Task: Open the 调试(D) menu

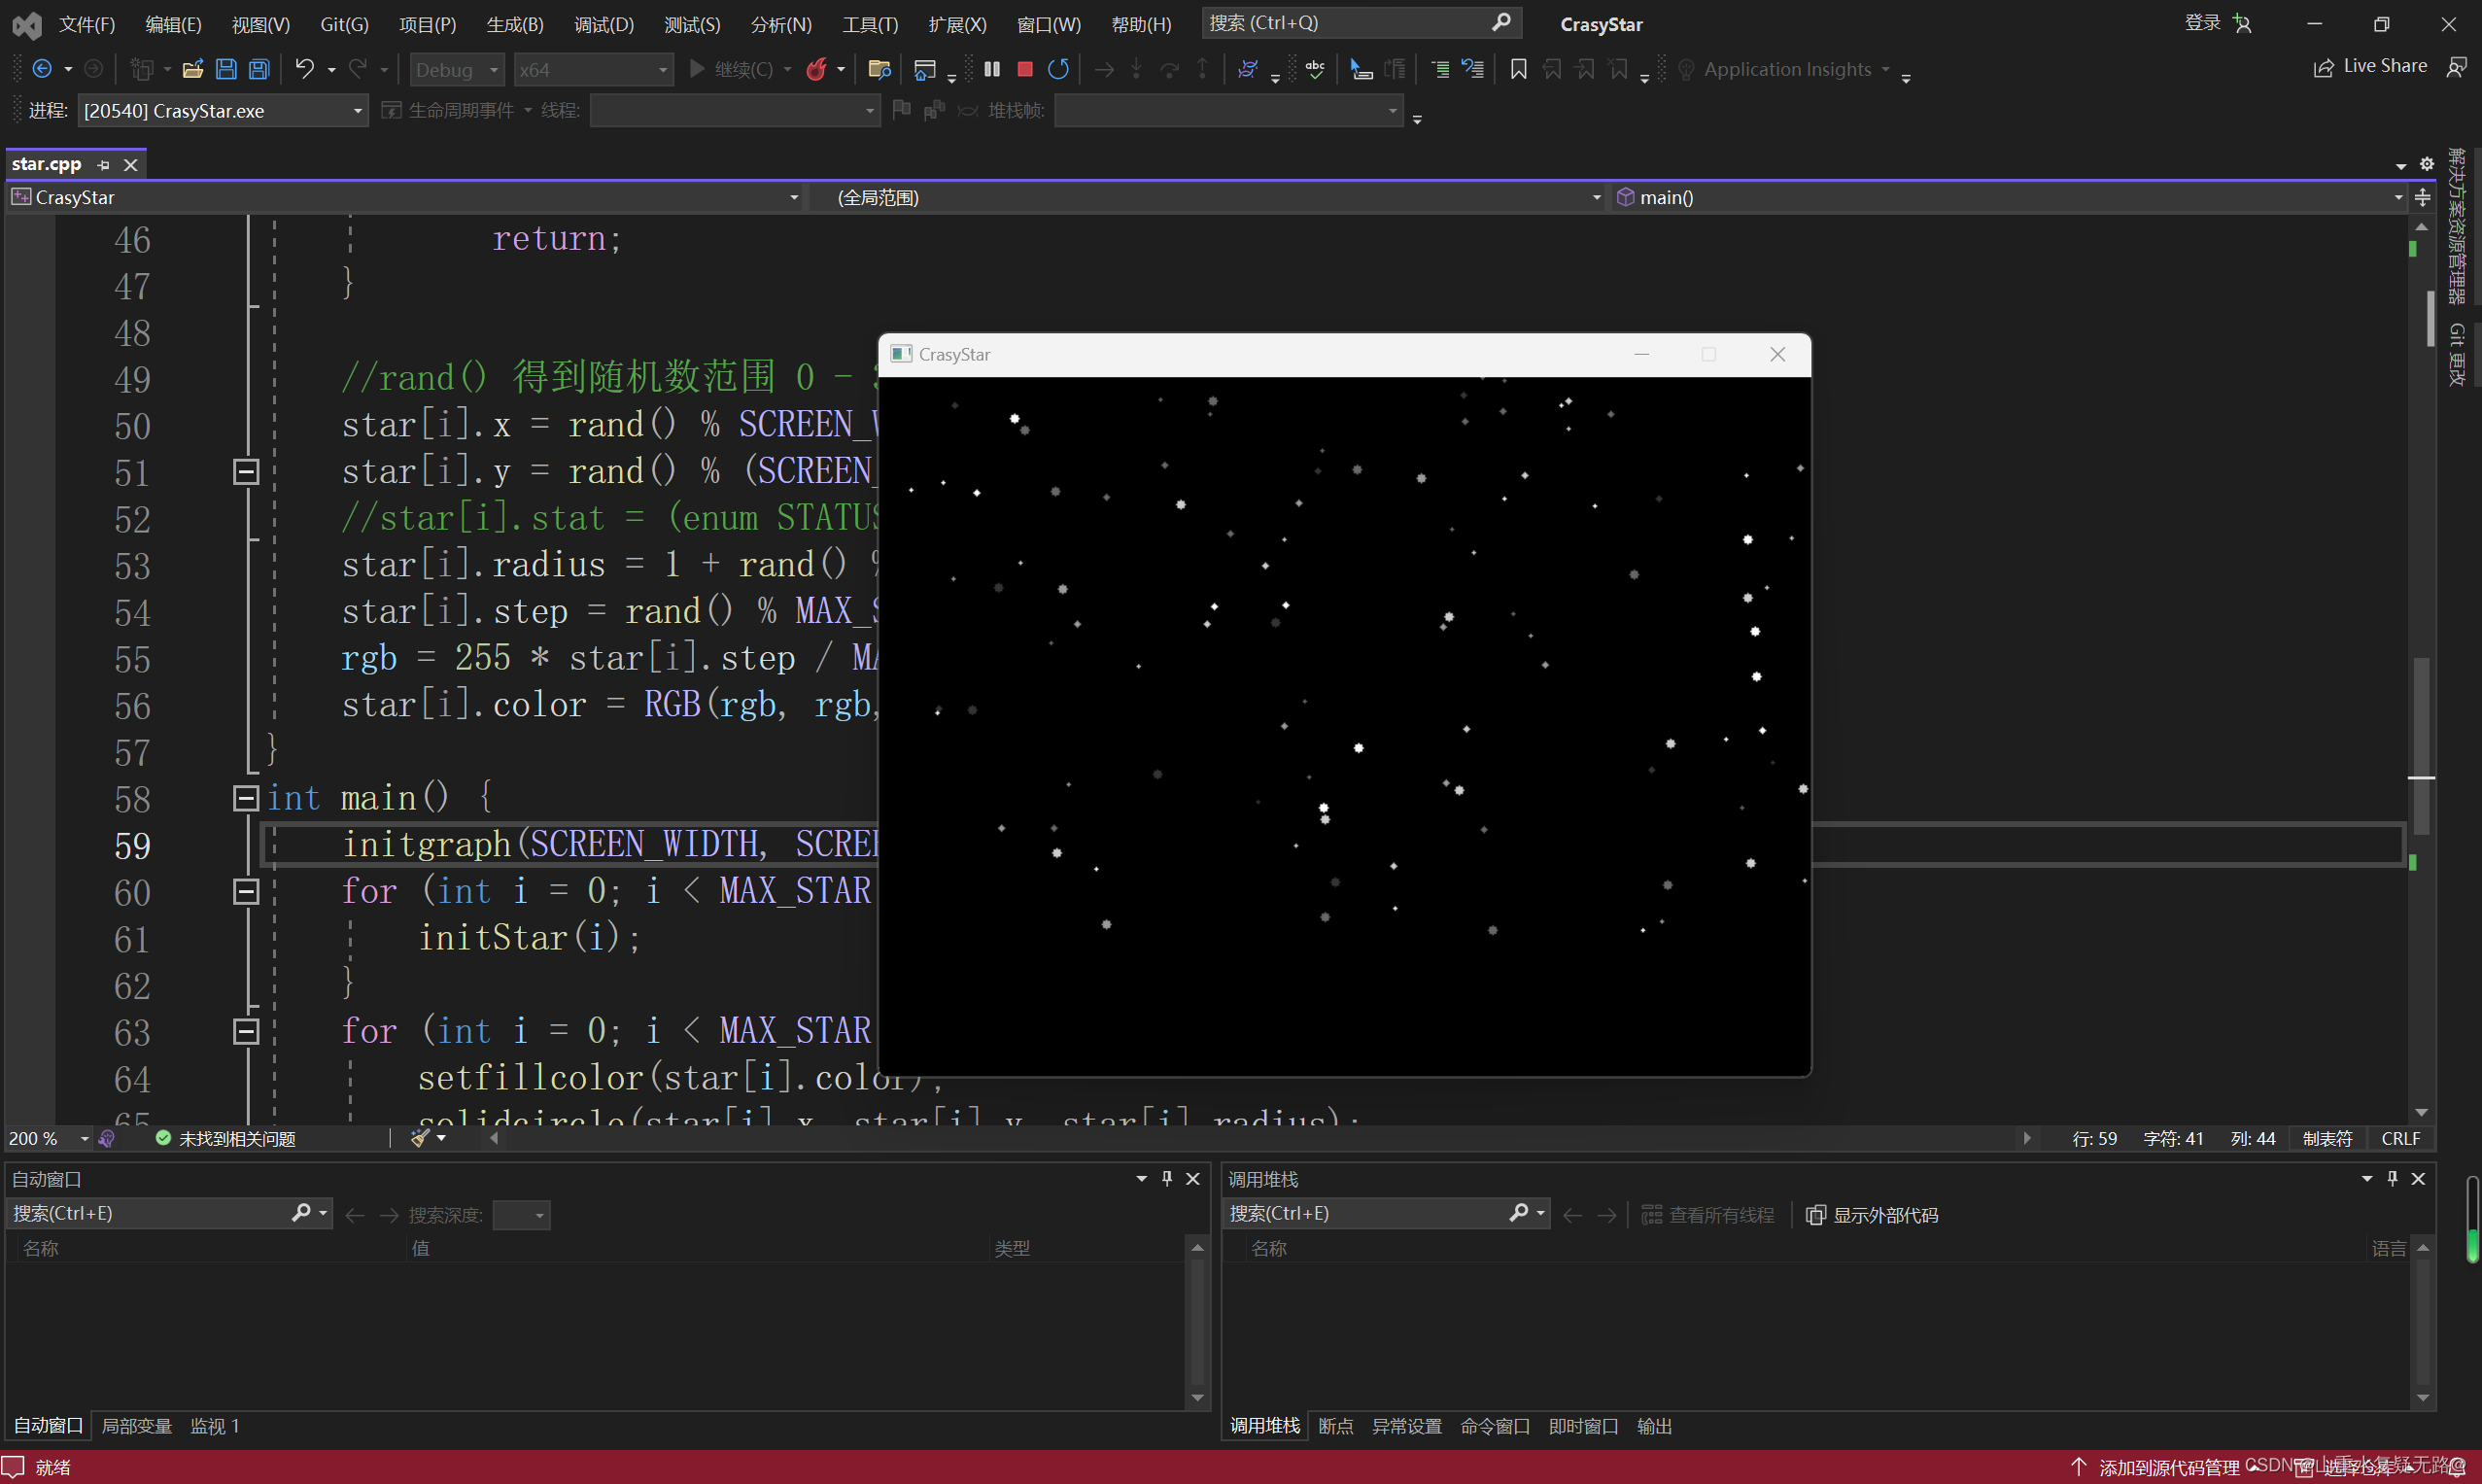Action: click(x=603, y=21)
